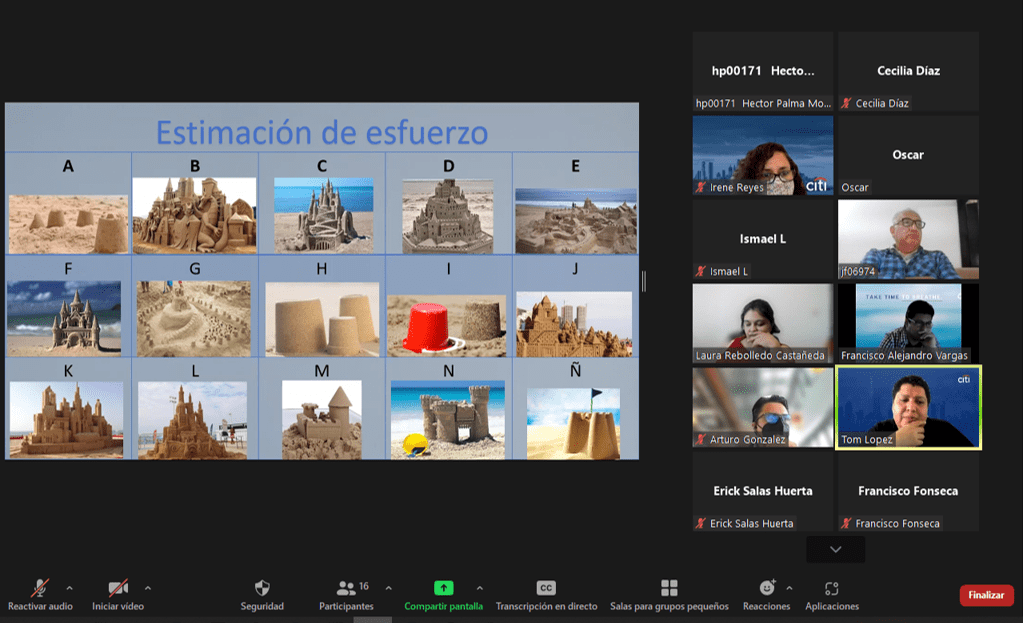Select Irene Reyes's video tile
The image size is (1023, 623).
point(763,155)
